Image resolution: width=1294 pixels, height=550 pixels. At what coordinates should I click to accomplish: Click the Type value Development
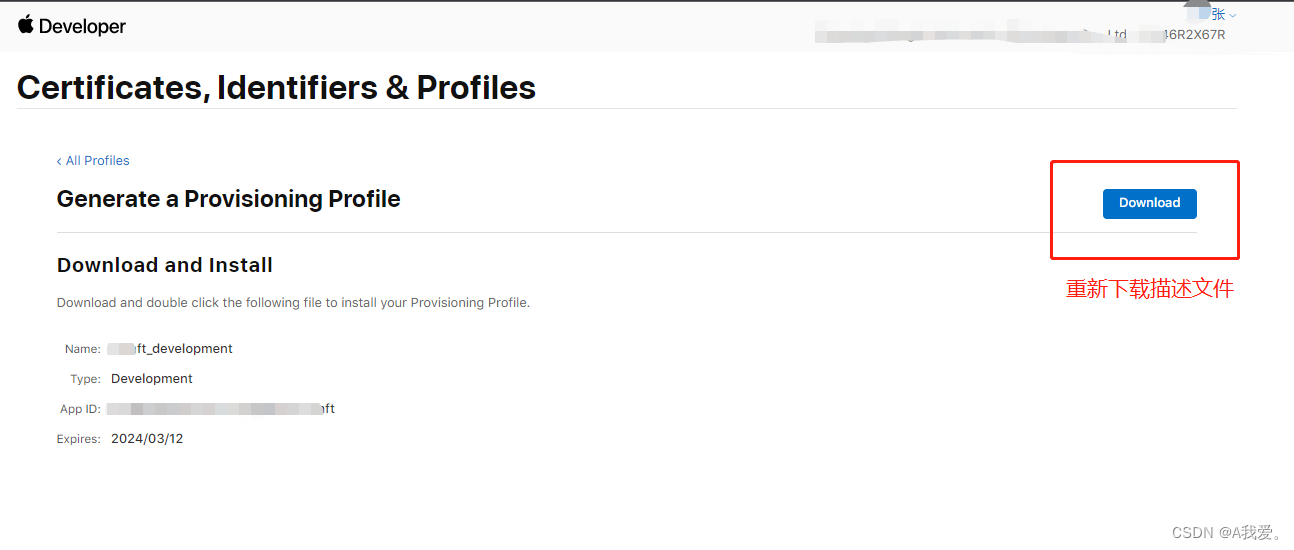coord(152,379)
